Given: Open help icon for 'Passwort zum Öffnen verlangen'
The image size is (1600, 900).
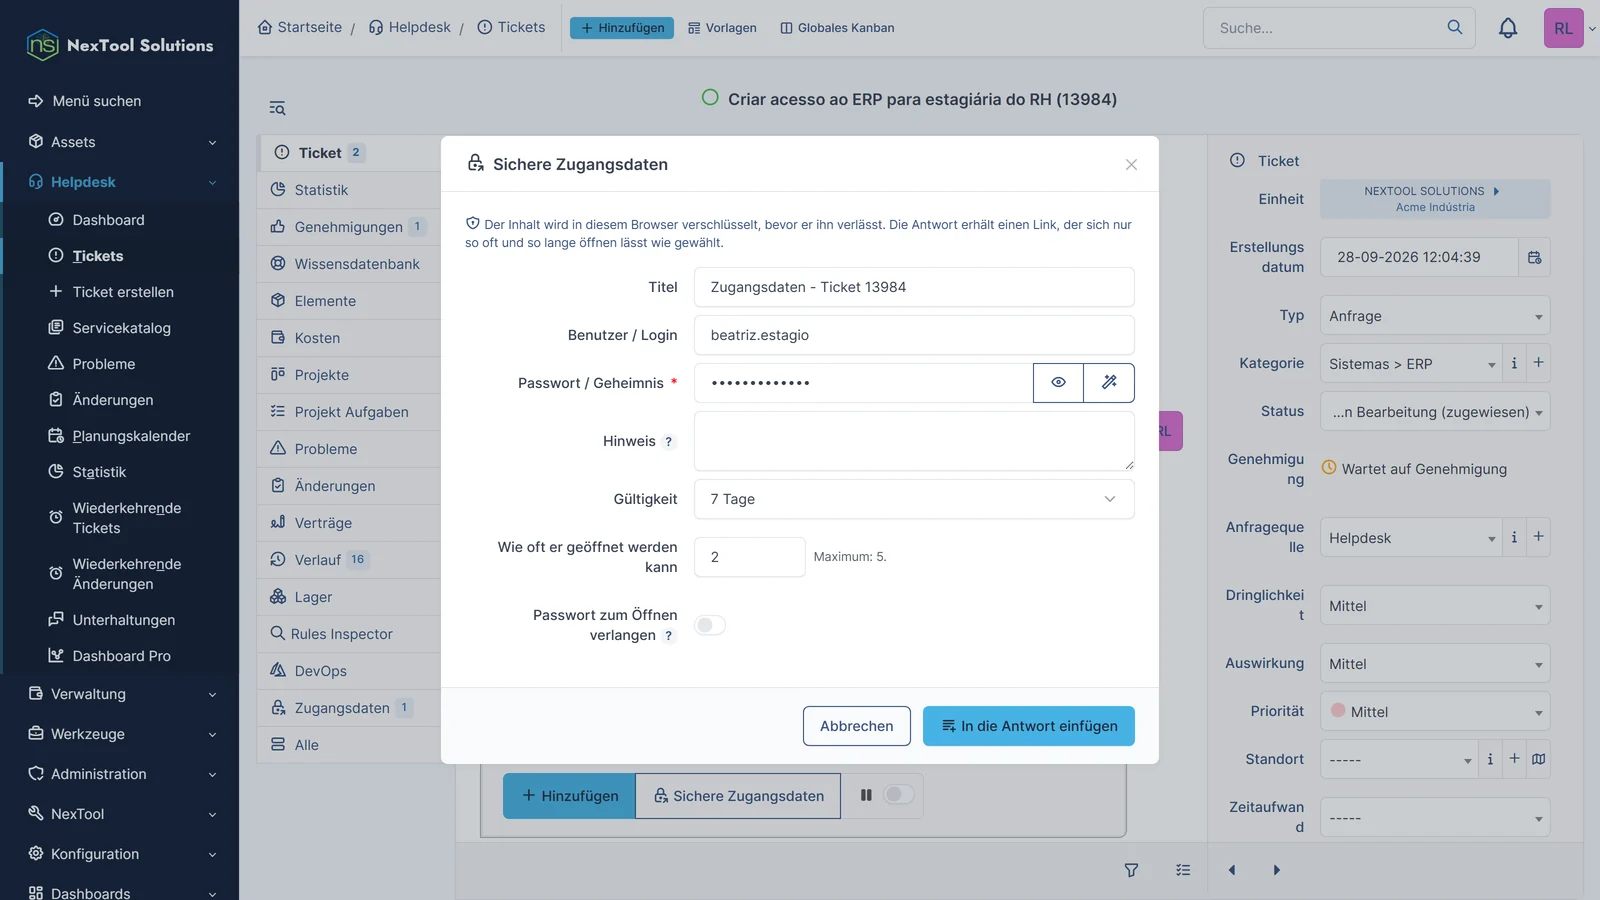Looking at the screenshot, I should [669, 636].
